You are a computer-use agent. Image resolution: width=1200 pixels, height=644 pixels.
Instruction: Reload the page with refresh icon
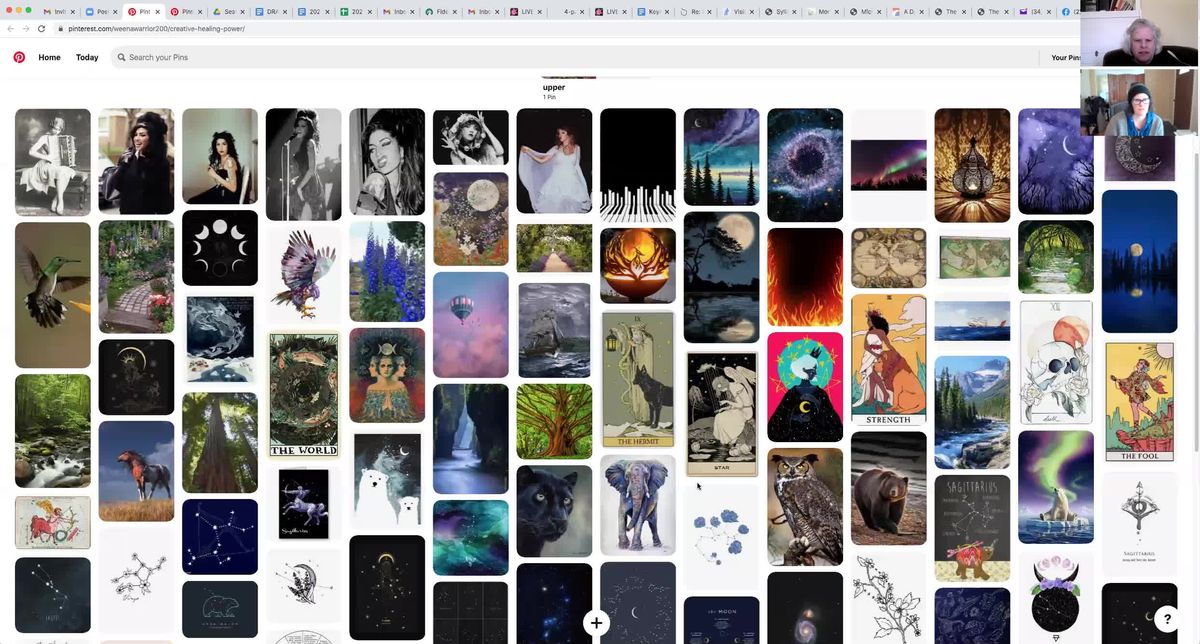(x=42, y=28)
